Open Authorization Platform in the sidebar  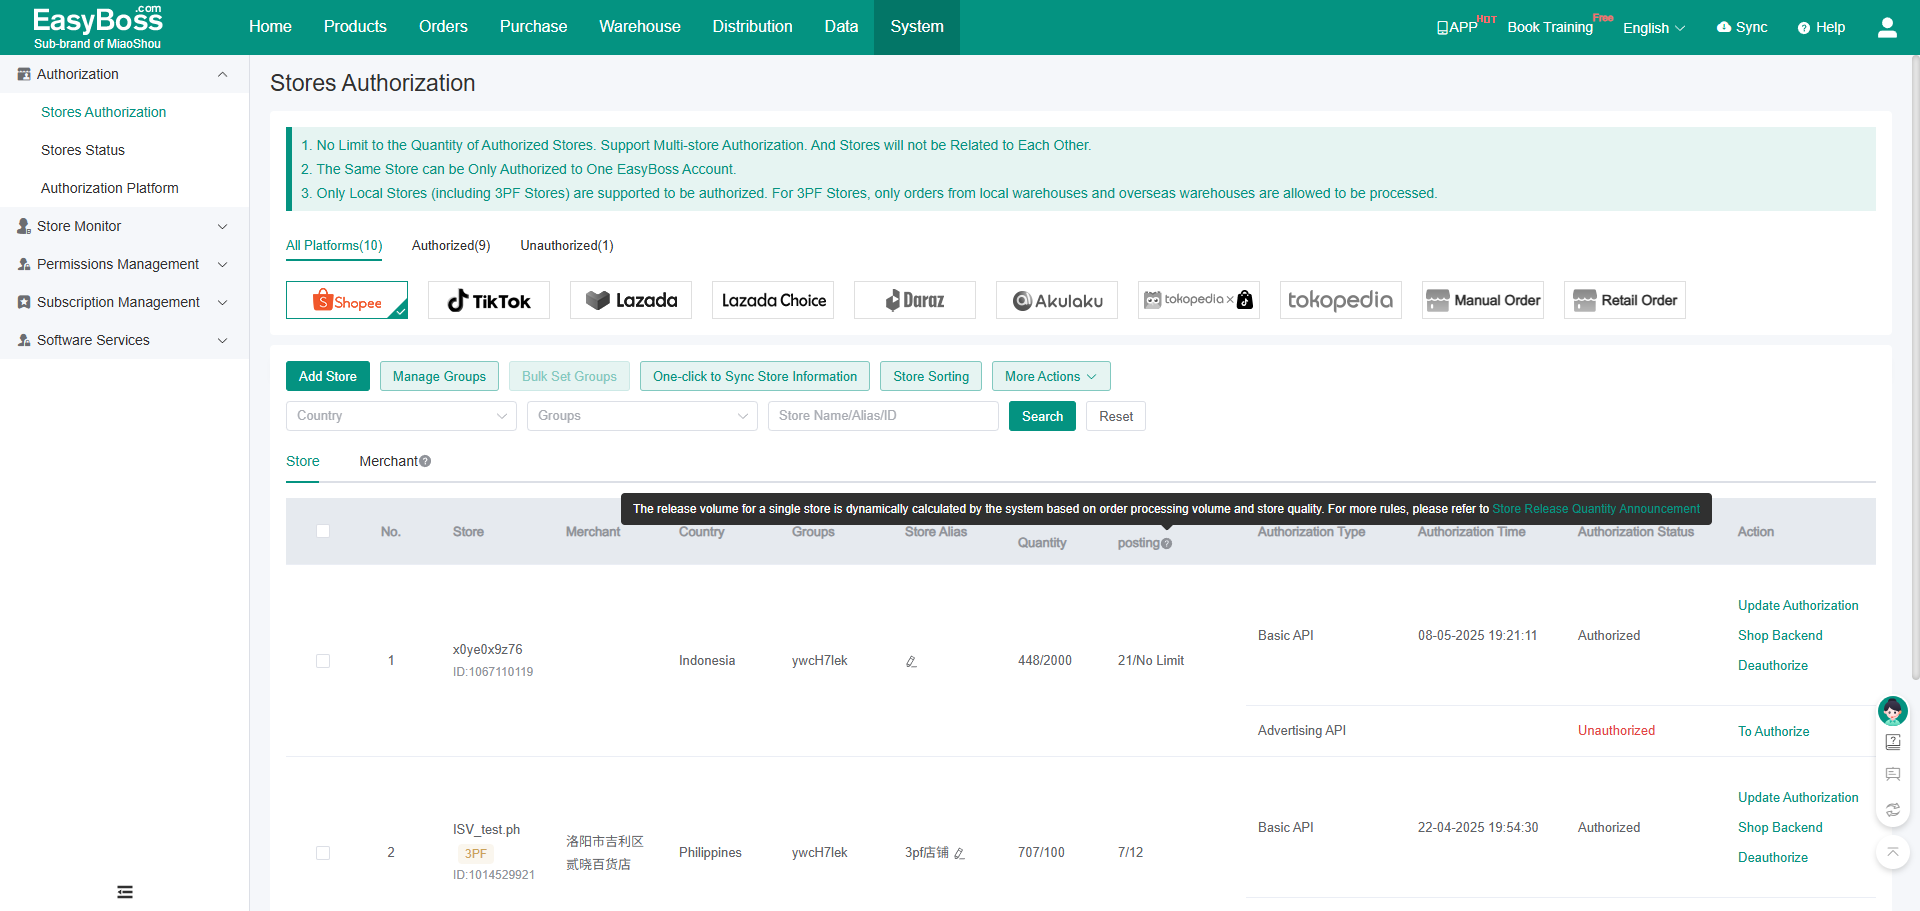[x=110, y=188]
